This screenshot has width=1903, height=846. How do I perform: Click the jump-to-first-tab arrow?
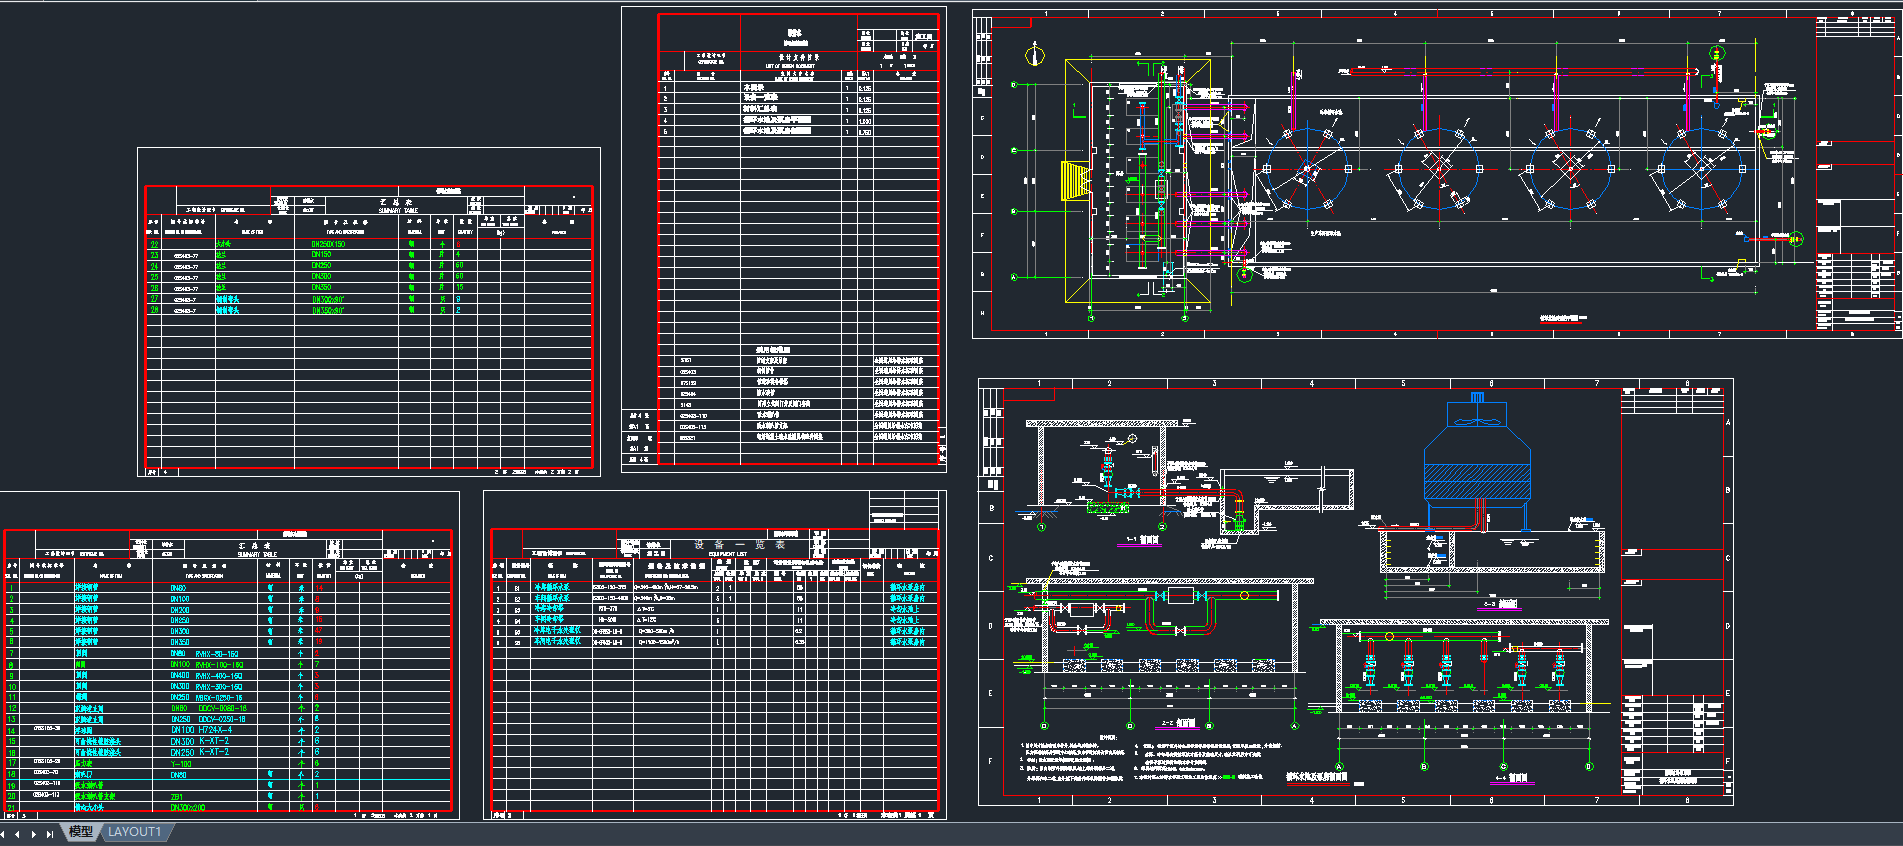(x=4, y=833)
